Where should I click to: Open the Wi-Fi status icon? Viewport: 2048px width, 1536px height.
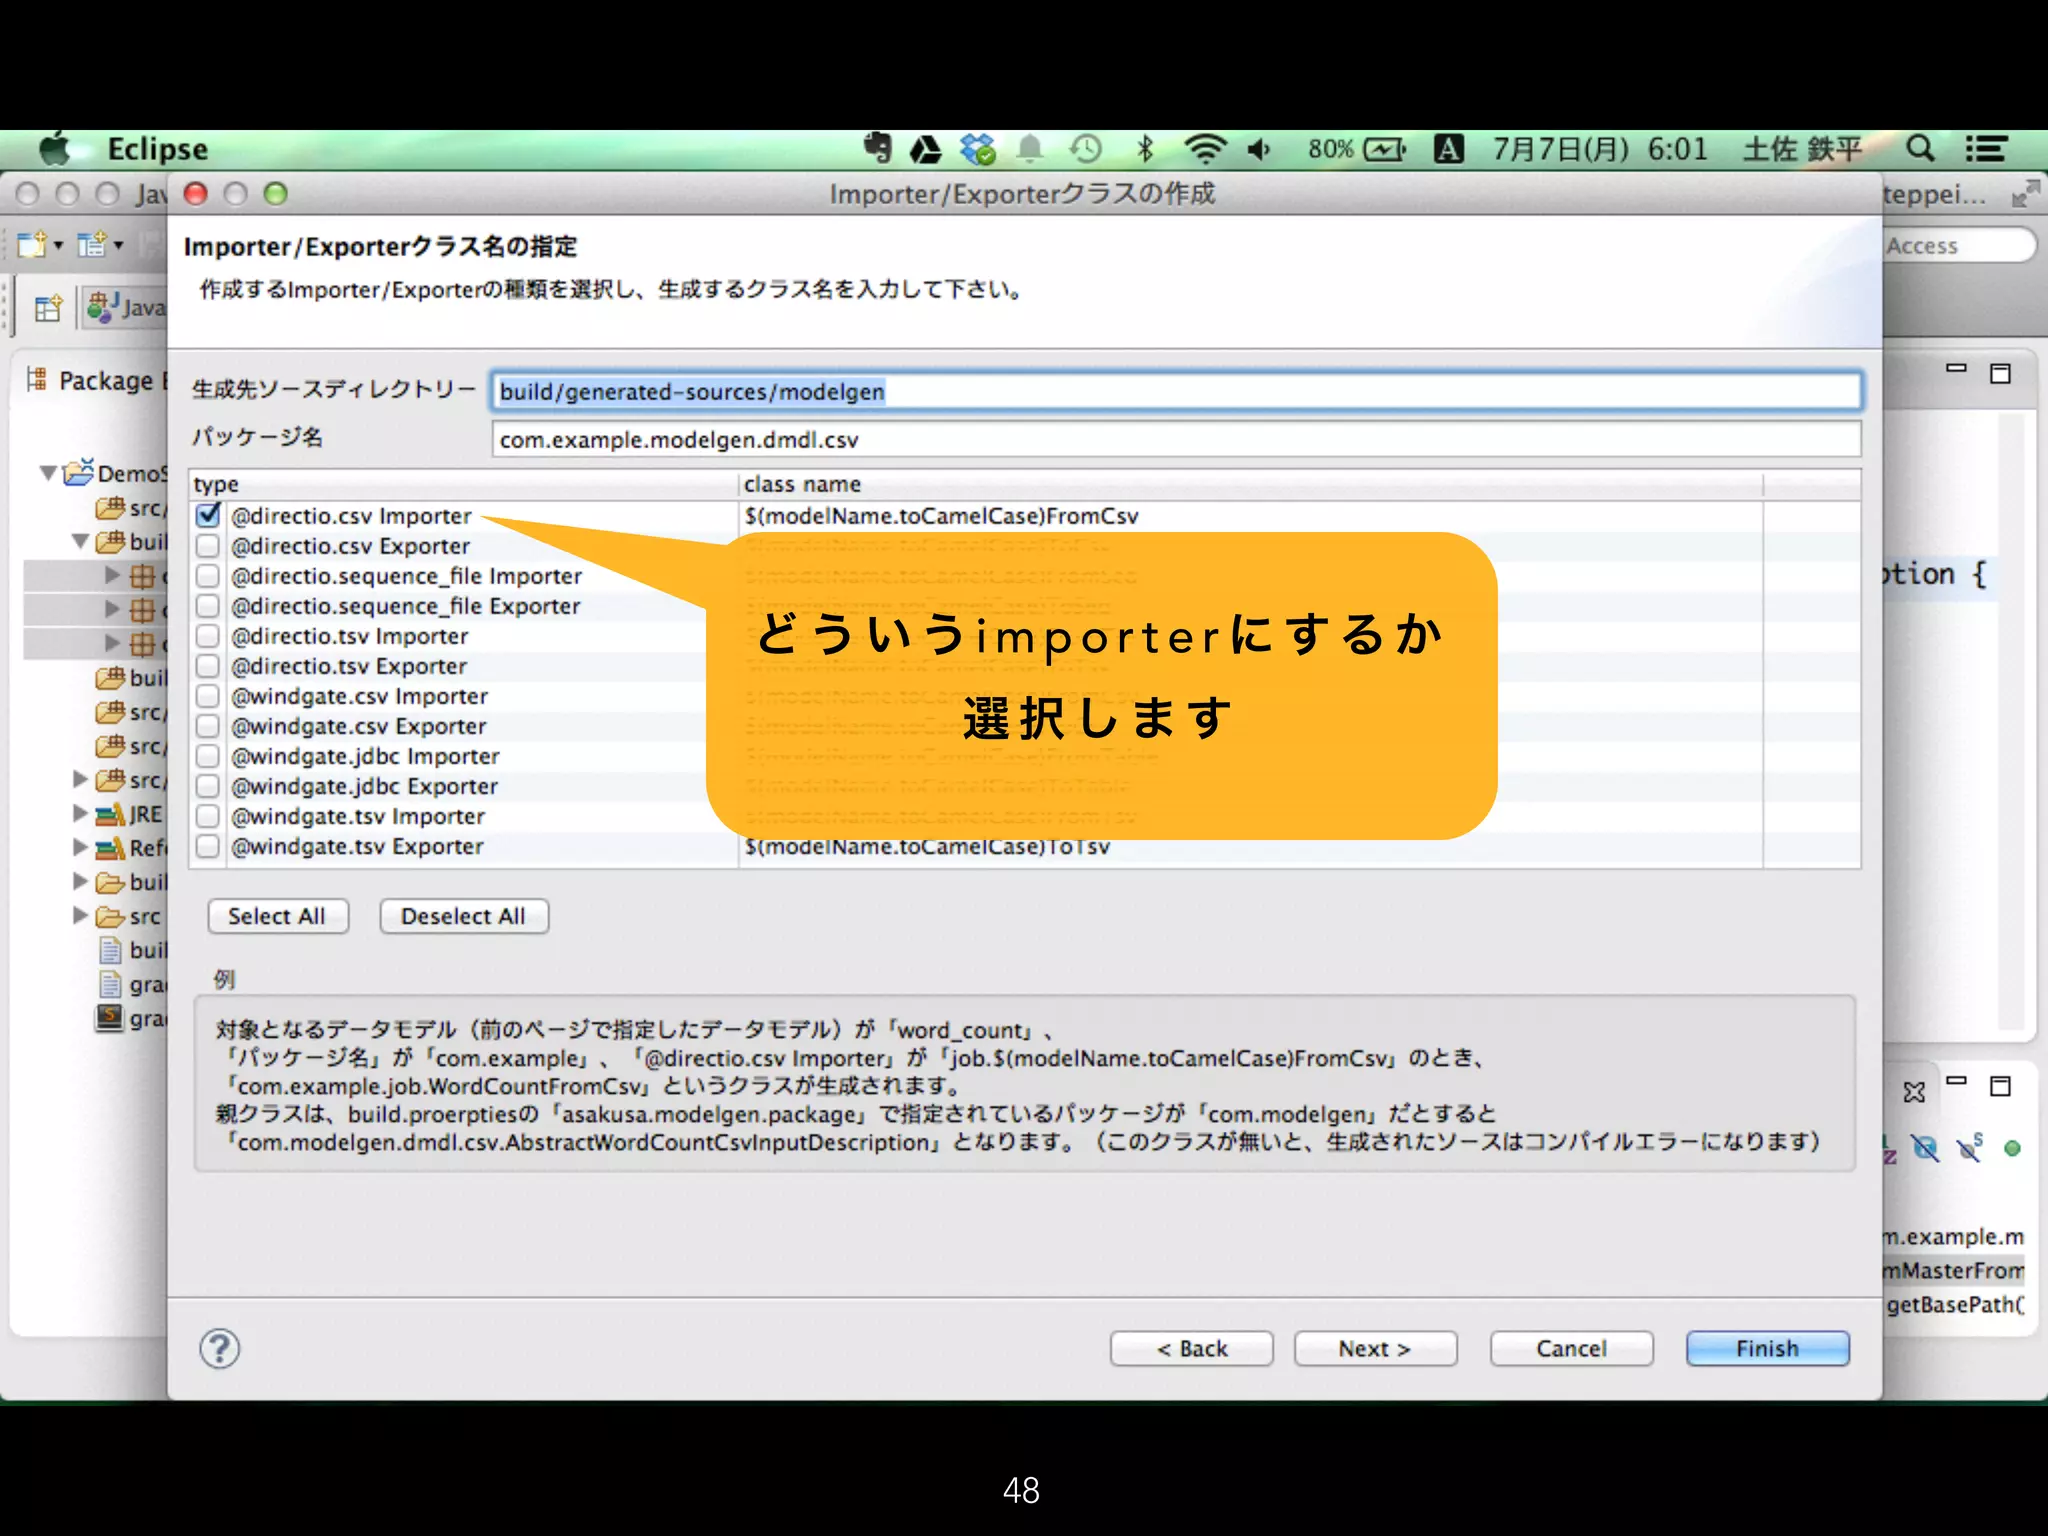(x=1204, y=149)
